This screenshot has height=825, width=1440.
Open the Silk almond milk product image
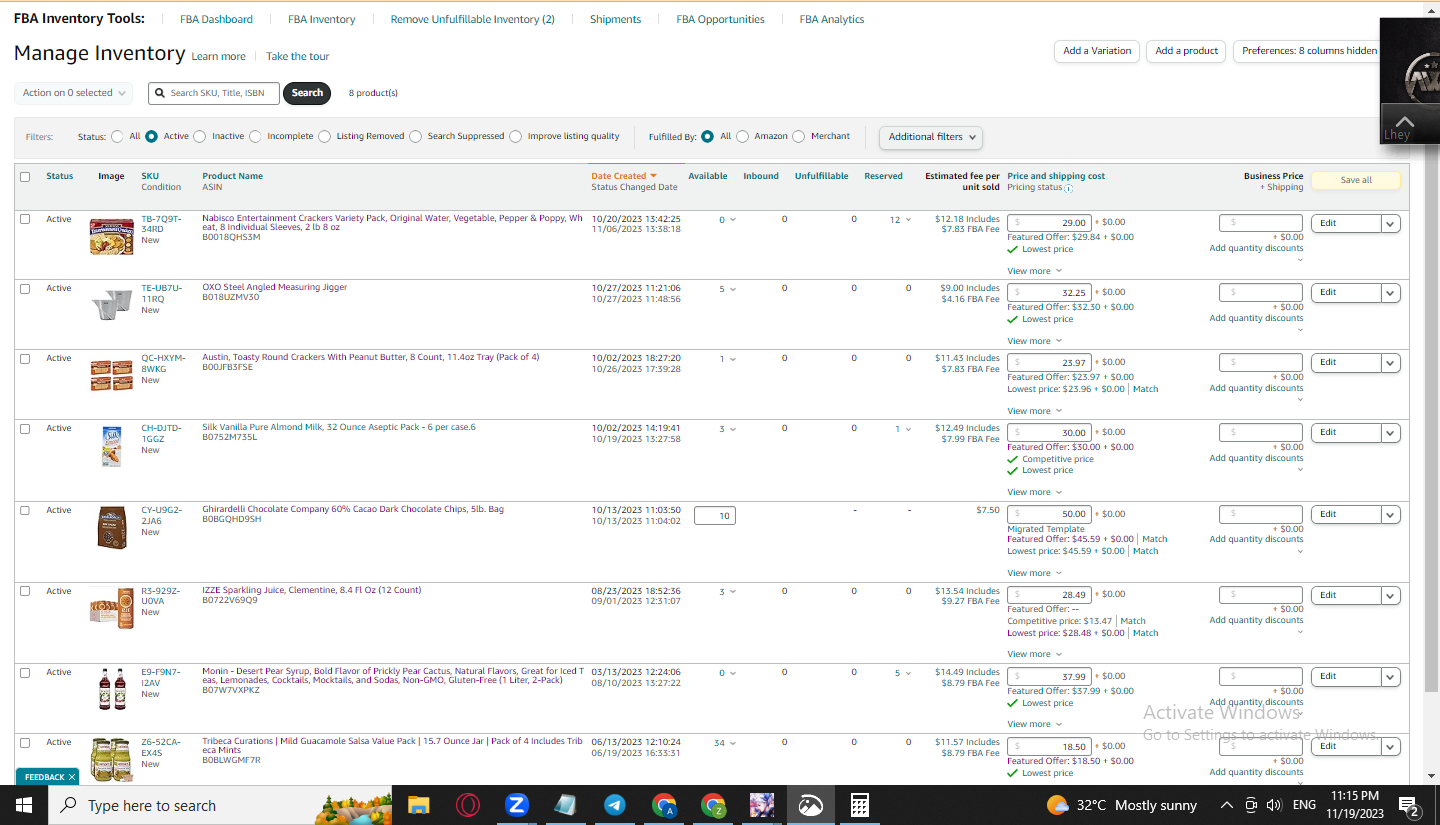tap(111, 446)
